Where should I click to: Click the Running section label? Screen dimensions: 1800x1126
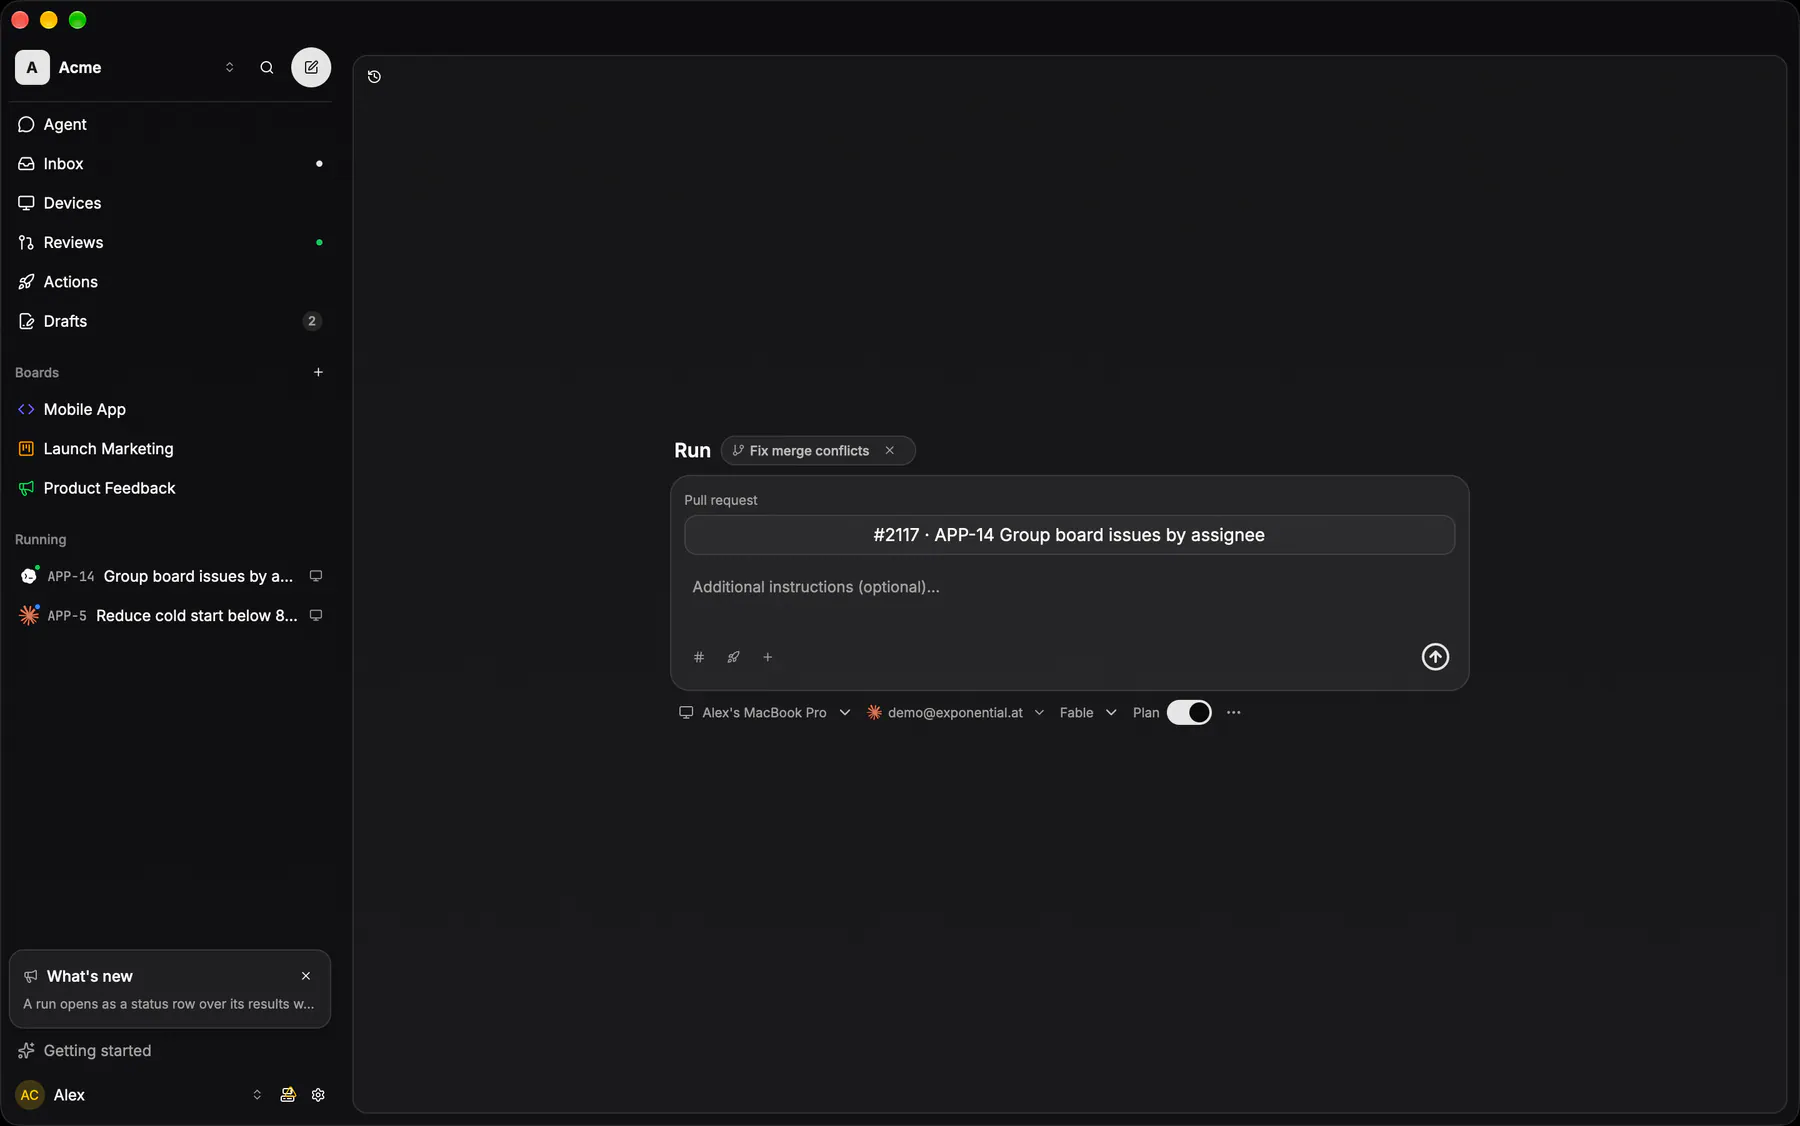click(x=41, y=540)
